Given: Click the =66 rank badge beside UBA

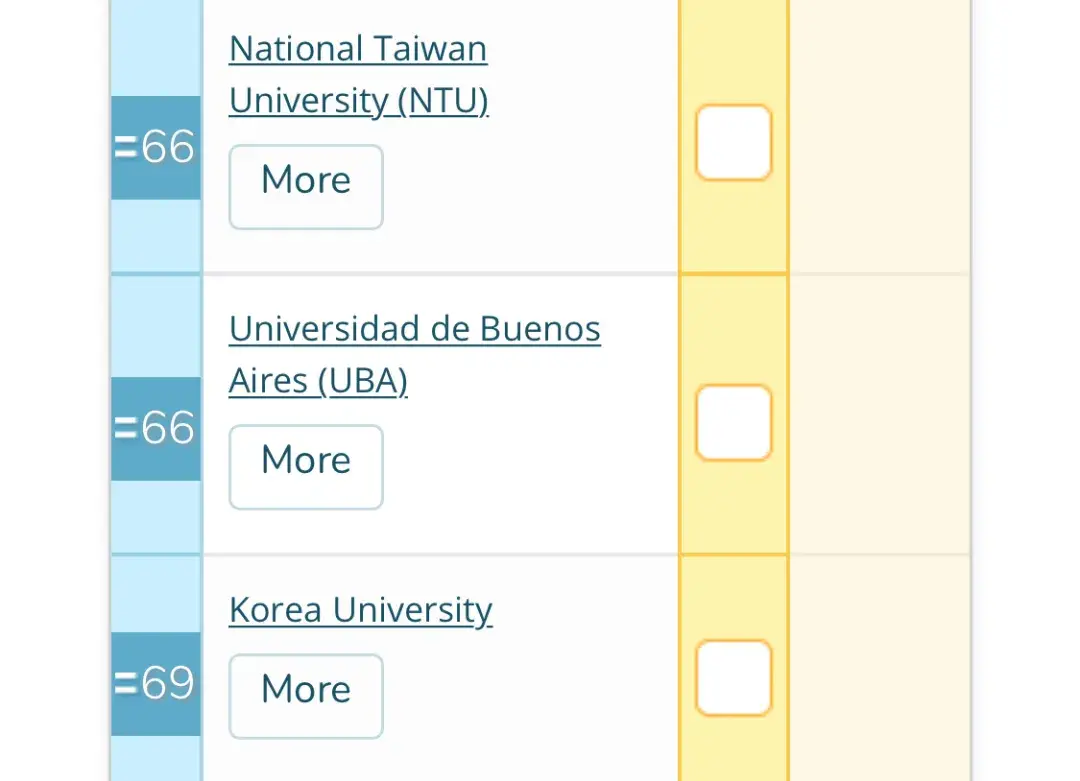Looking at the screenshot, I should click(x=156, y=429).
